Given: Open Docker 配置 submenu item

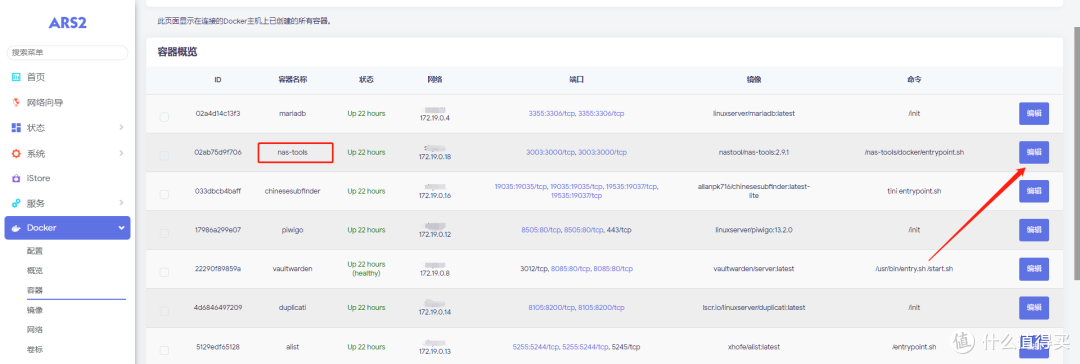Looking at the screenshot, I should (34, 251).
